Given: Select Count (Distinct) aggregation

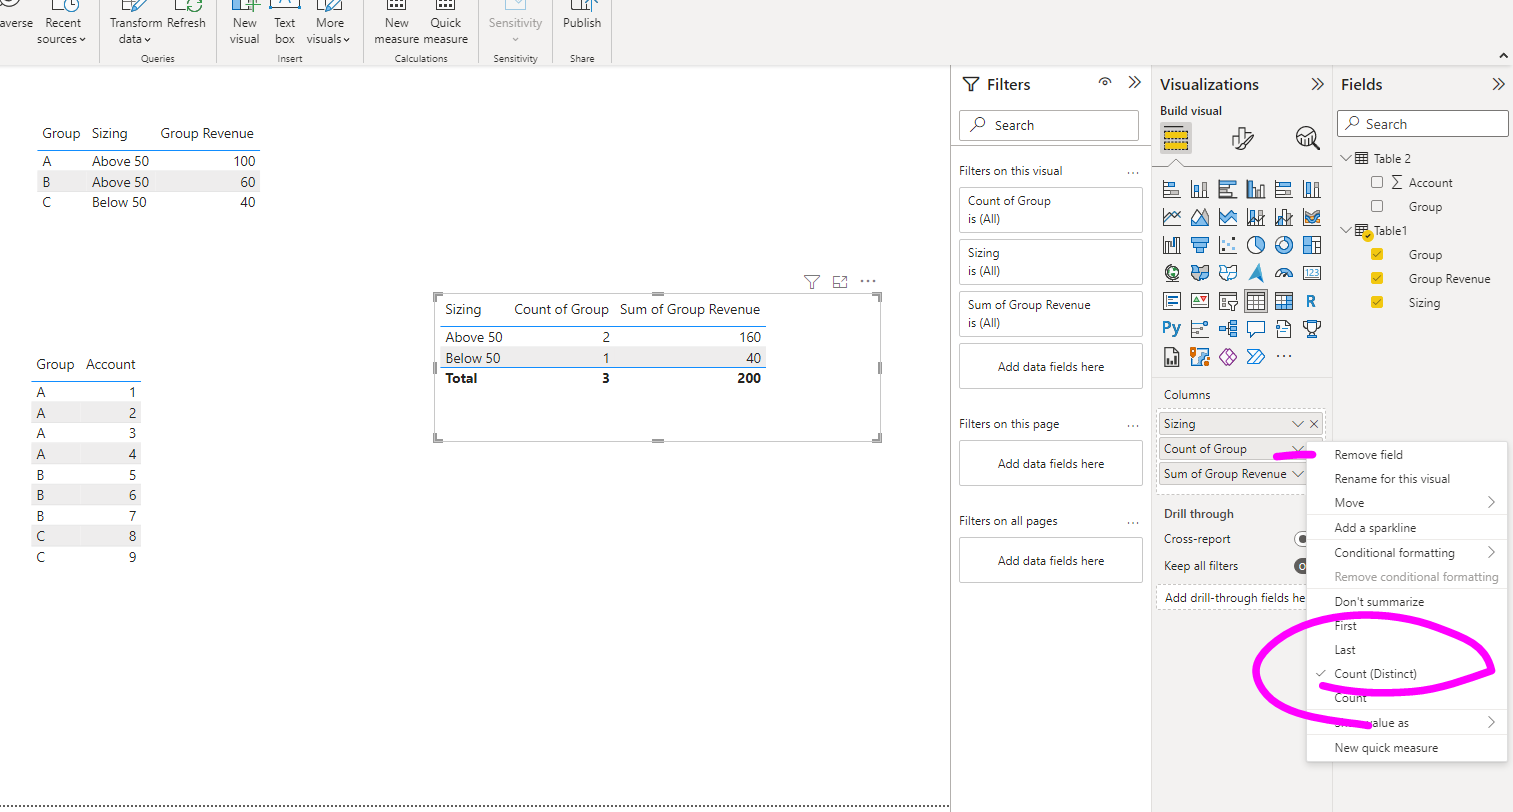Looking at the screenshot, I should coord(1407,674).
